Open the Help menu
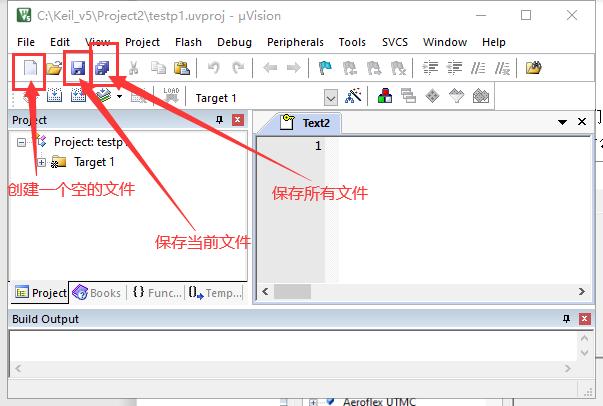603x406 pixels. [494, 42]
